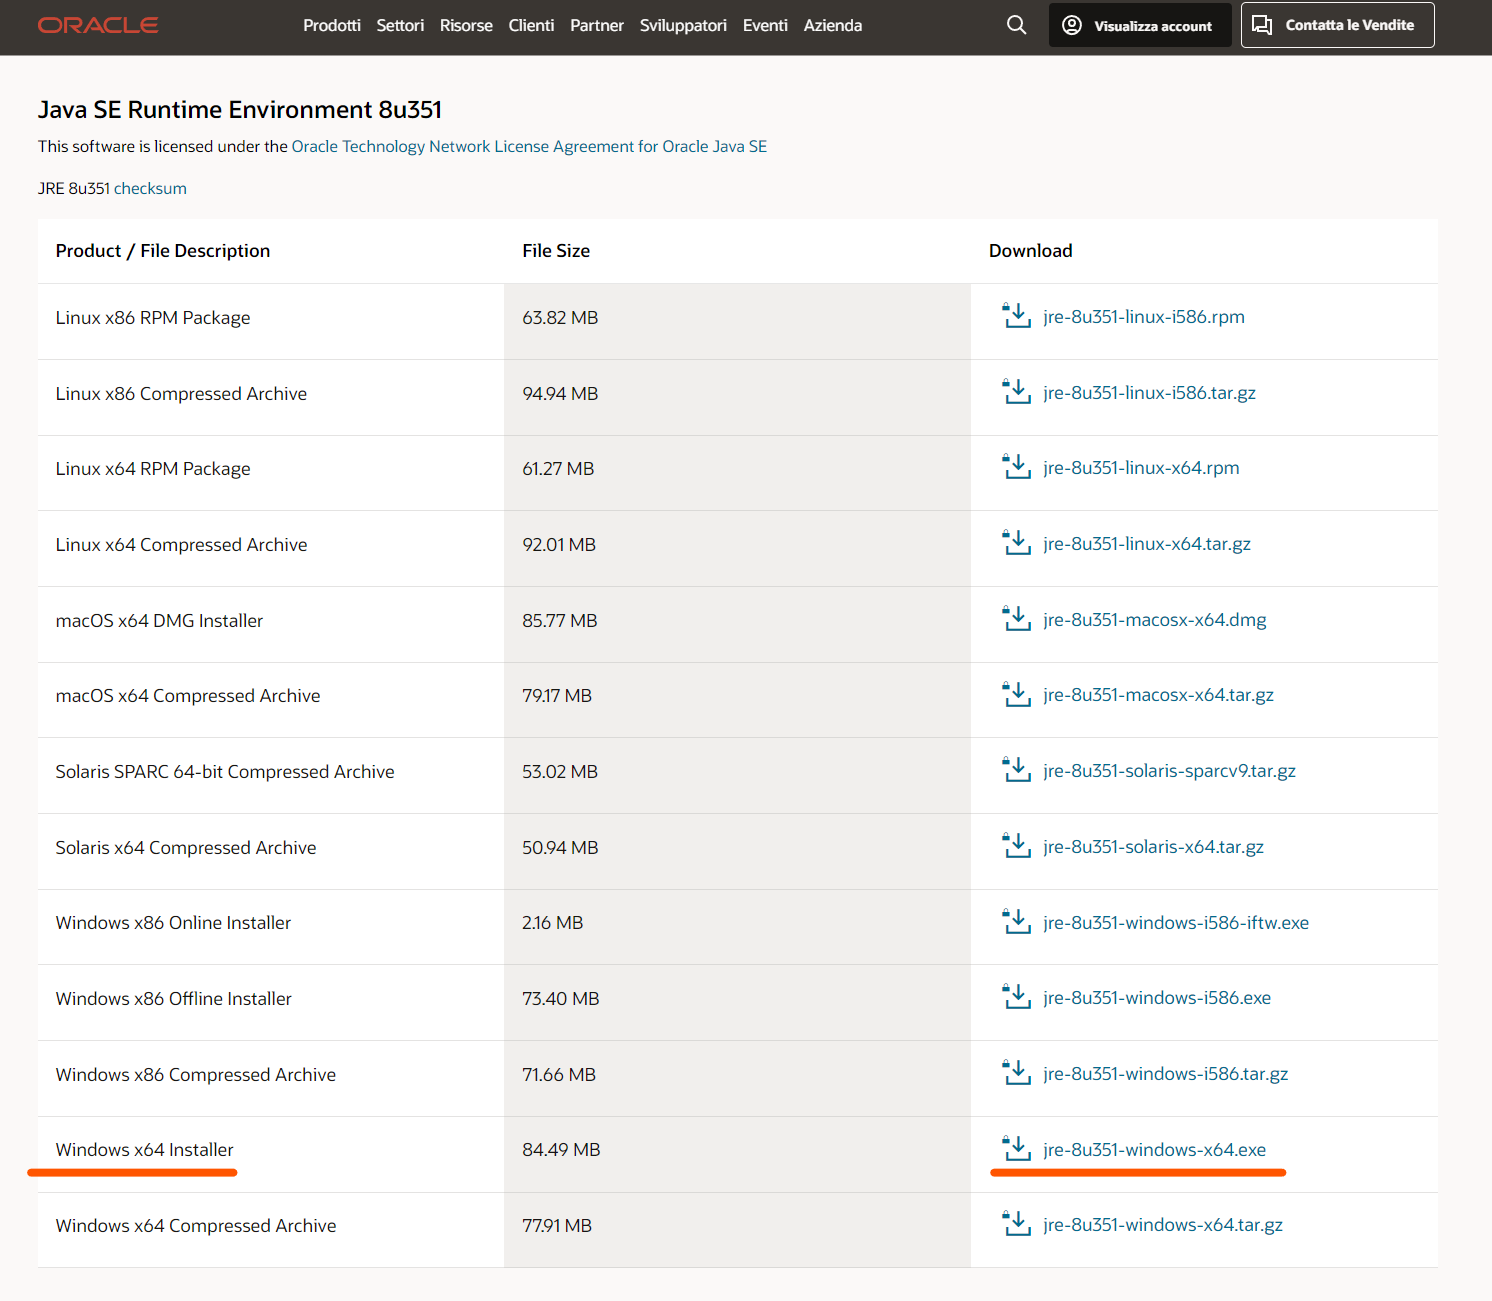Click download icon for jre-8u351-linux-i586.rpm
Image resolution: width=1492 pixels, height=1301 pixels.
[1016, 316]
